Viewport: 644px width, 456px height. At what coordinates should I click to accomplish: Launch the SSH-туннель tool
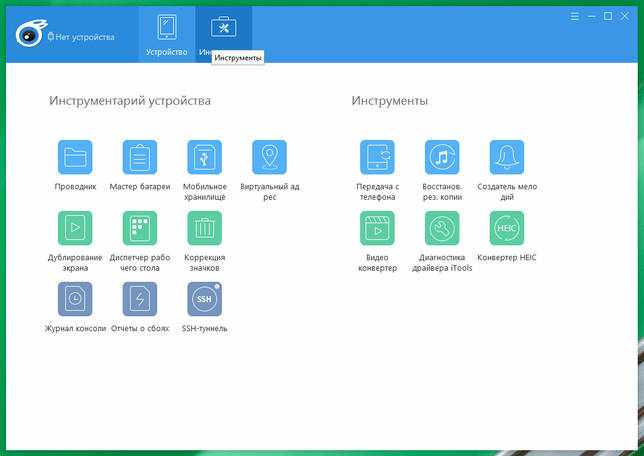pos(205,299)
